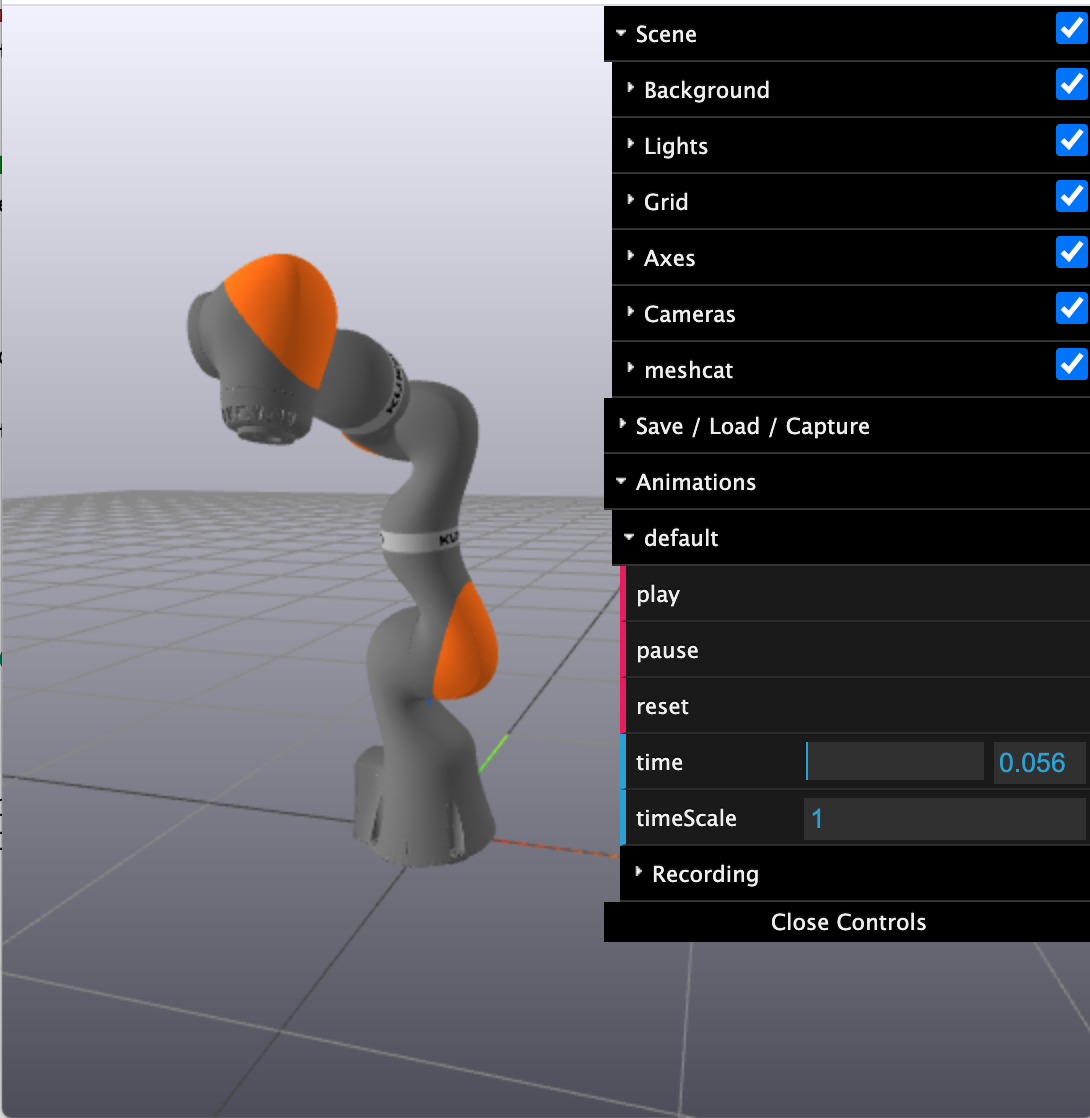Screen dimensions: 1090x1118
Task: Click Close Controls at the bottom
Action: [848, 921]
